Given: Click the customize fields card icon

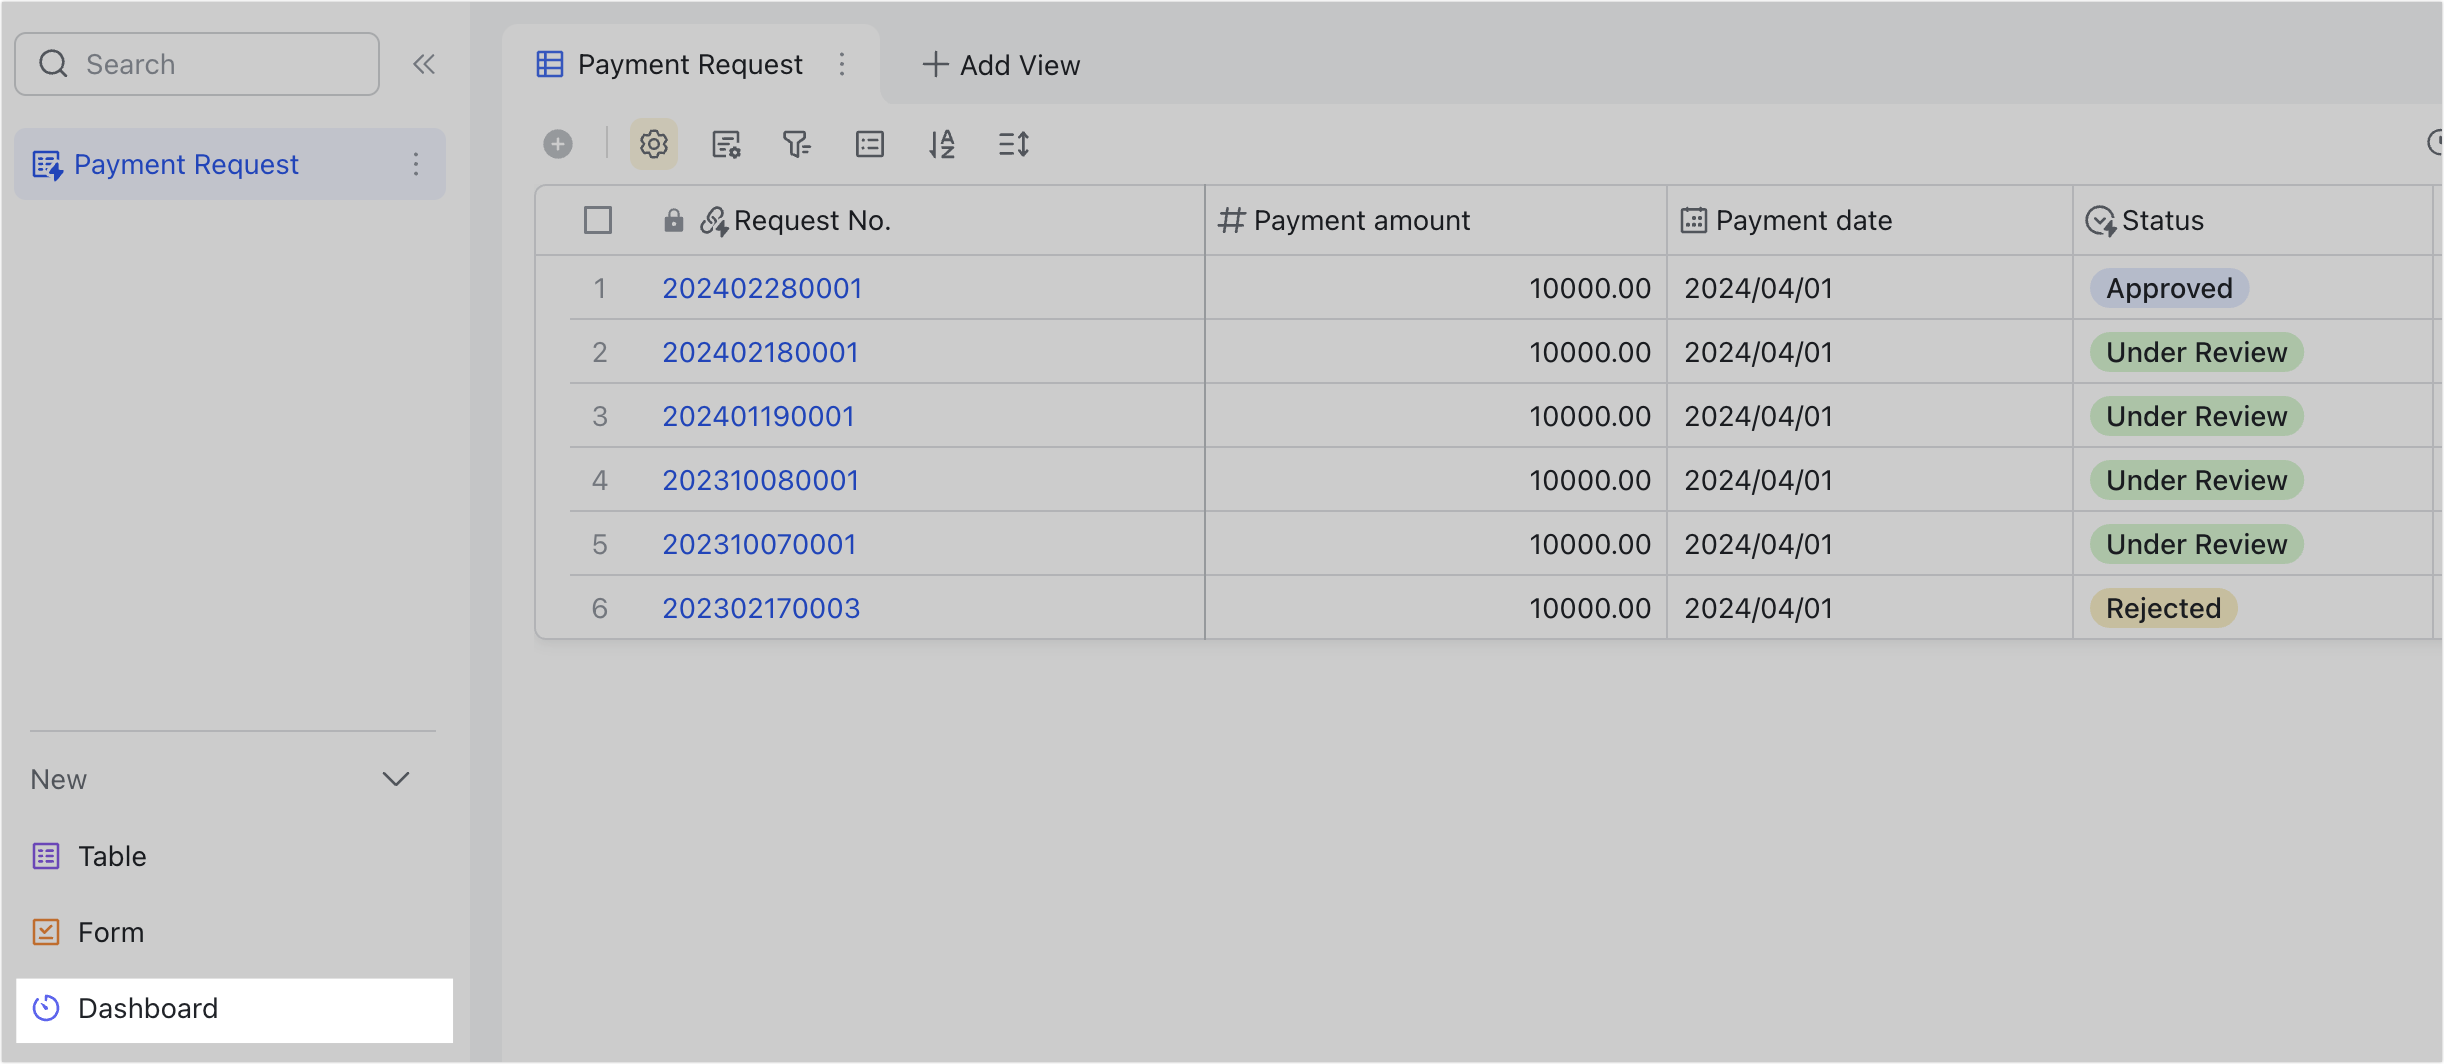Looking at the screenshot, I should coord(726,144).
